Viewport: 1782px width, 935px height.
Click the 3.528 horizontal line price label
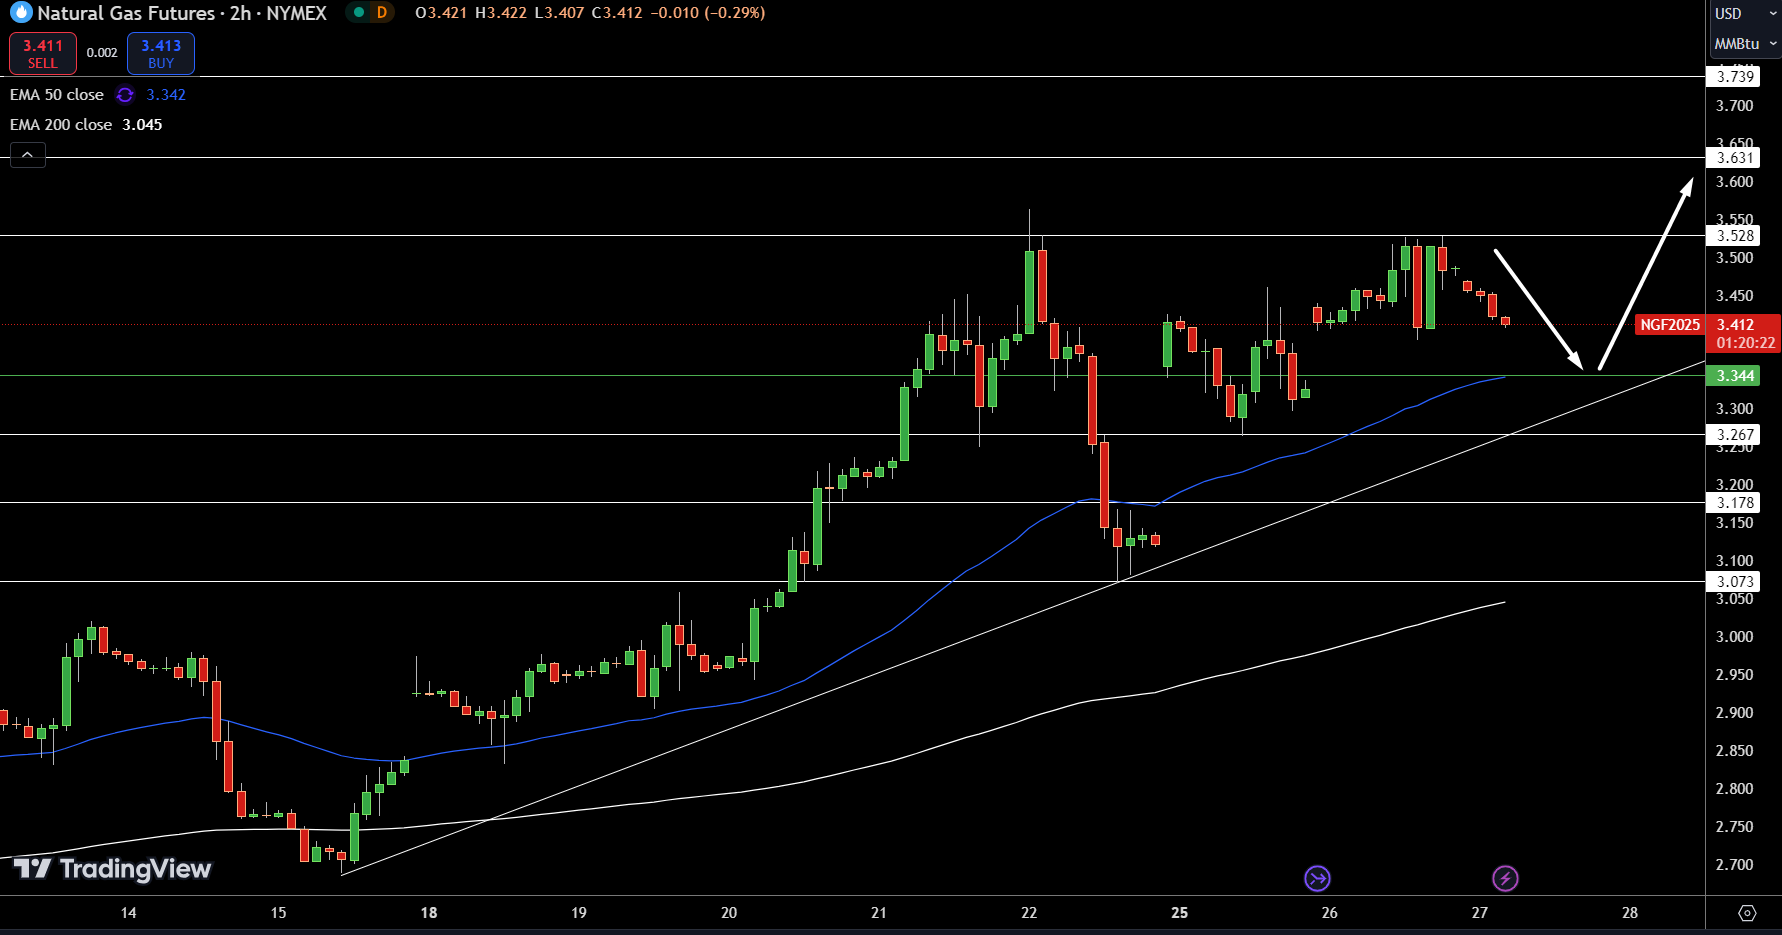point(1735,236)
